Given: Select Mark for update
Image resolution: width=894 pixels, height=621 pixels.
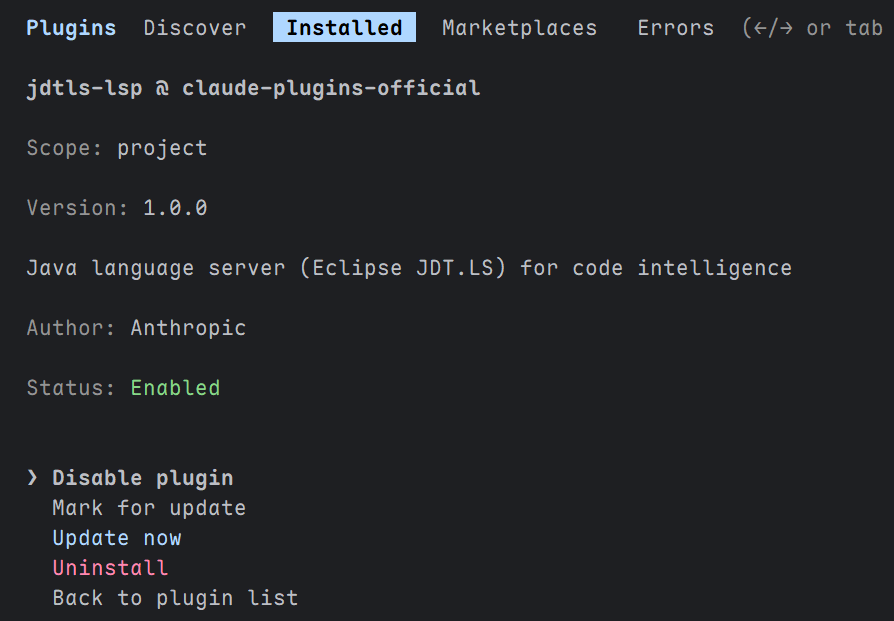Looking at the screenshot, I should (149, 508).
